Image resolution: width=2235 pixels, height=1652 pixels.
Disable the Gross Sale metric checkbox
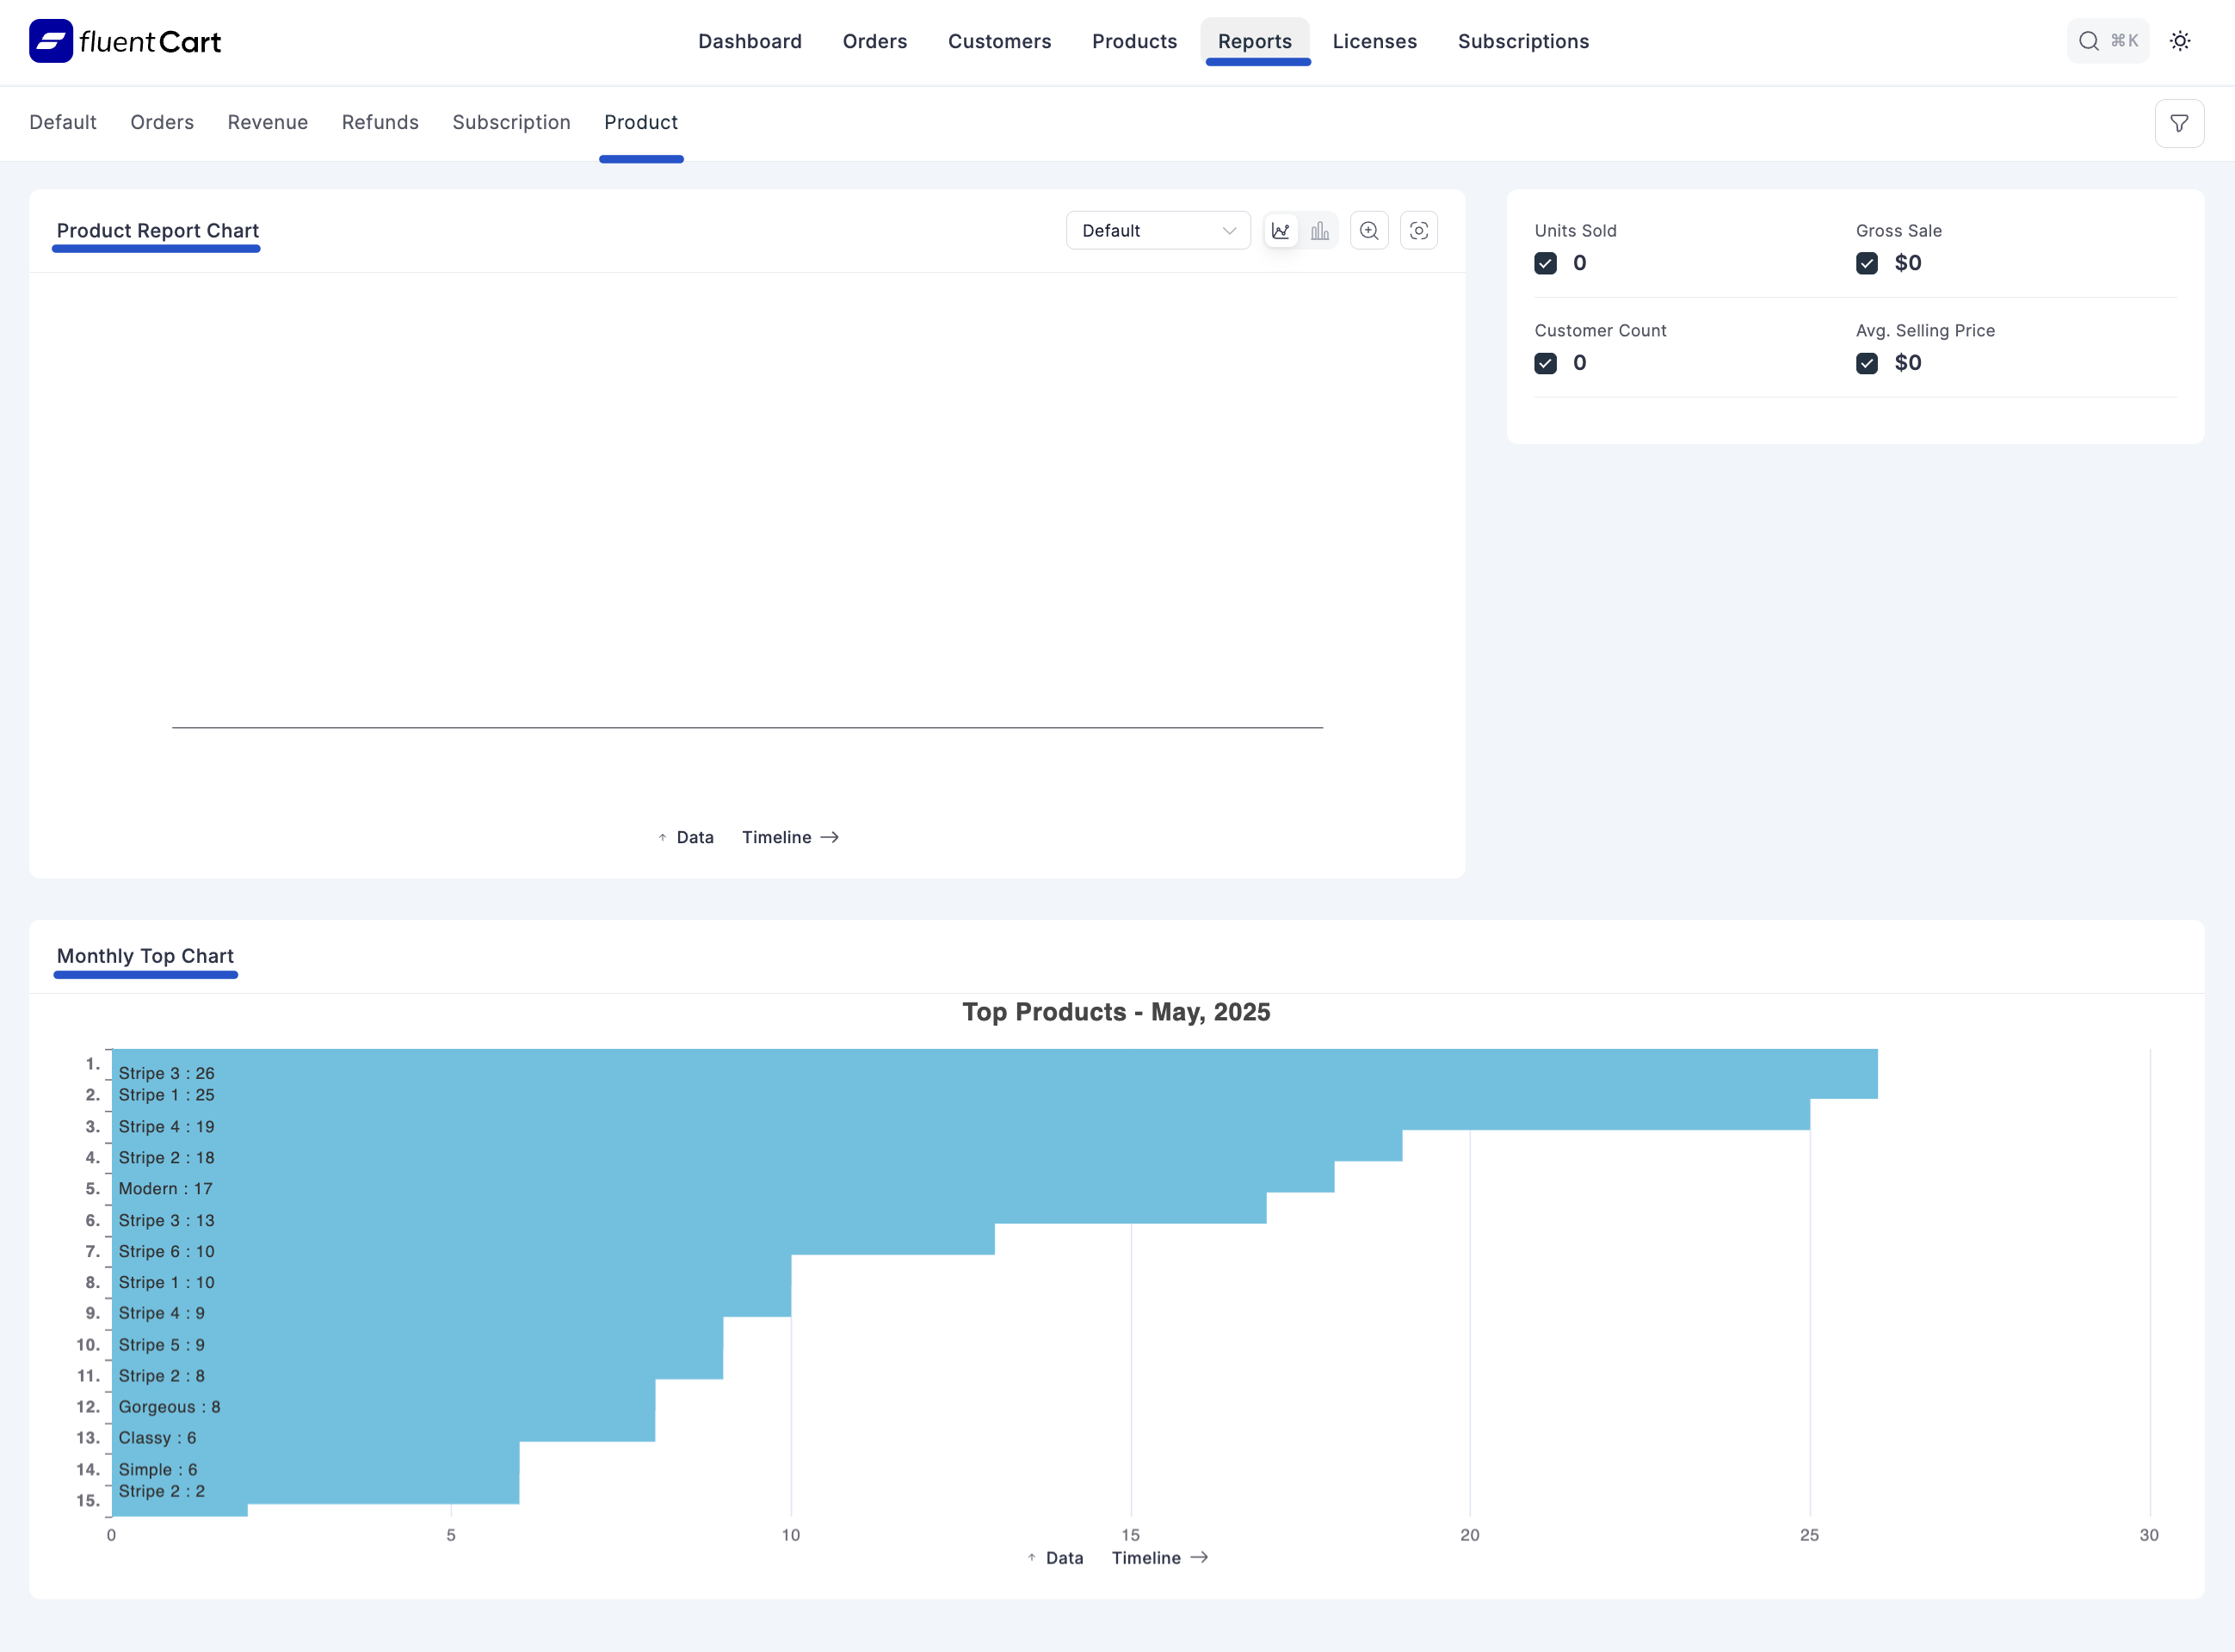click(x=1867, y=262)
